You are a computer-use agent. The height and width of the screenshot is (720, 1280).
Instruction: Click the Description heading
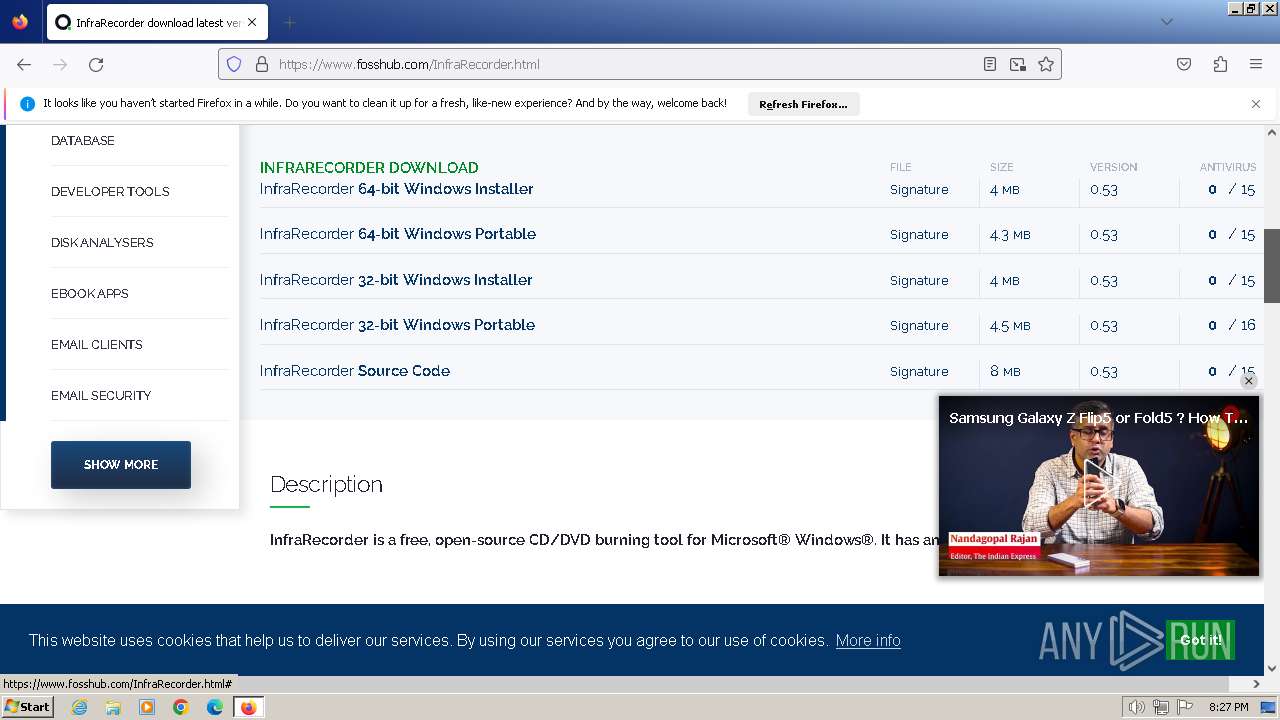pos(326,484)
